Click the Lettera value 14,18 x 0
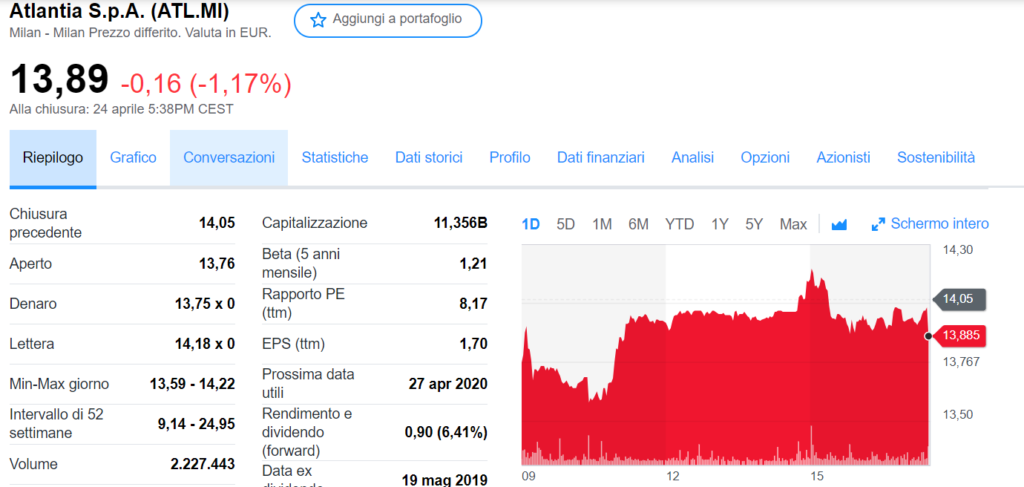This screenshot has height=487, width=1024. tap(204, 344)
